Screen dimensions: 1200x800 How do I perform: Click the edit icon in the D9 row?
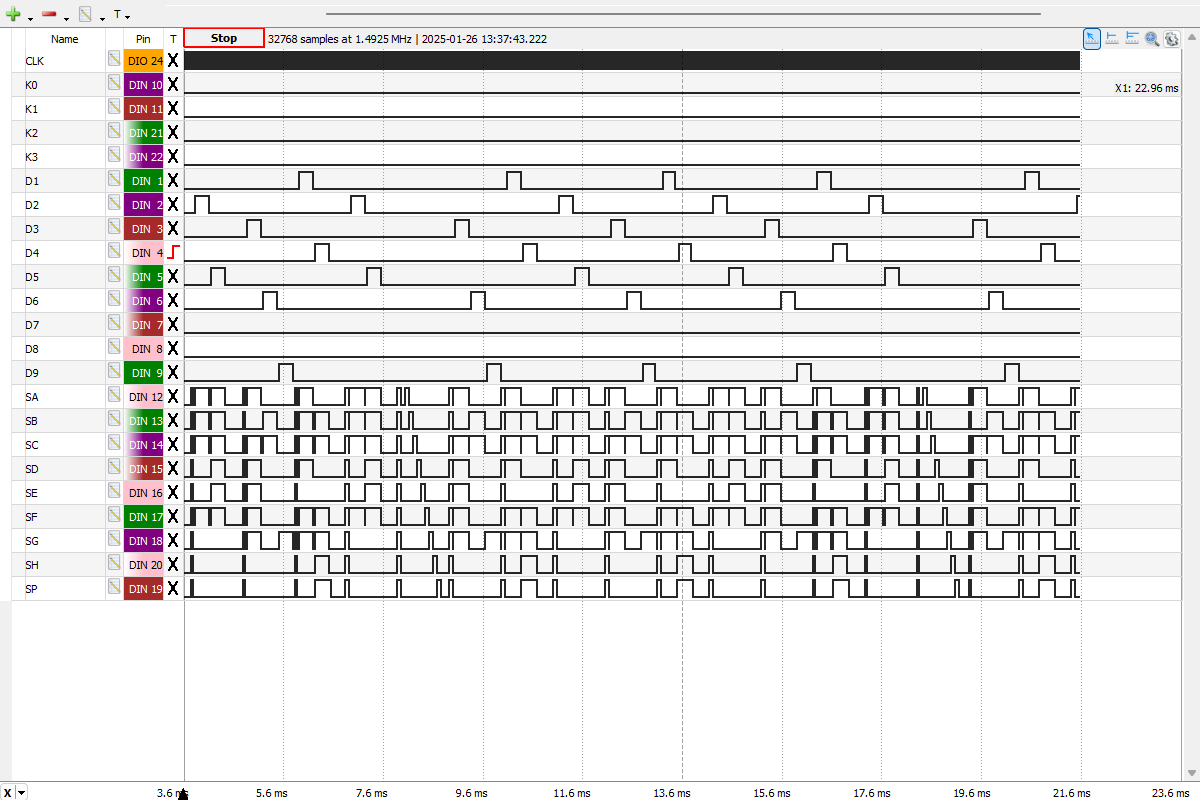click(x=115, y=372)
